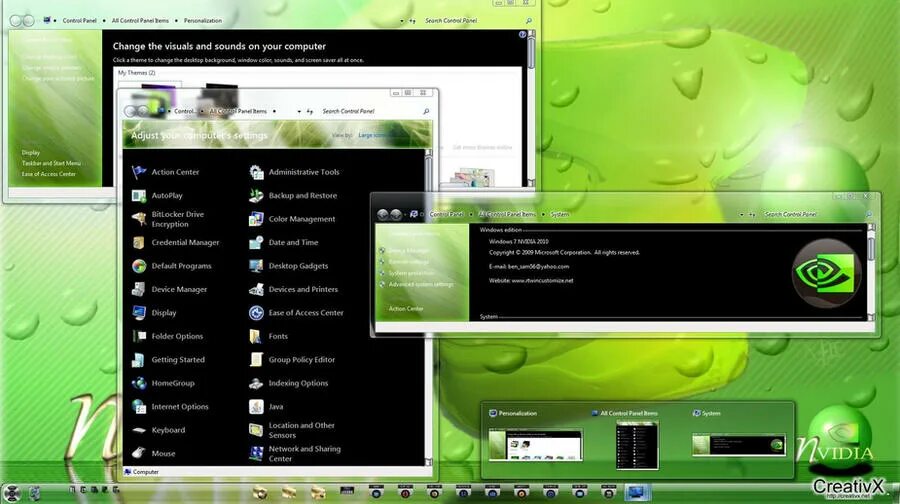Open the Group Policy Editor icon
This screenshot has width=900, height=504.
pos(256,360)
